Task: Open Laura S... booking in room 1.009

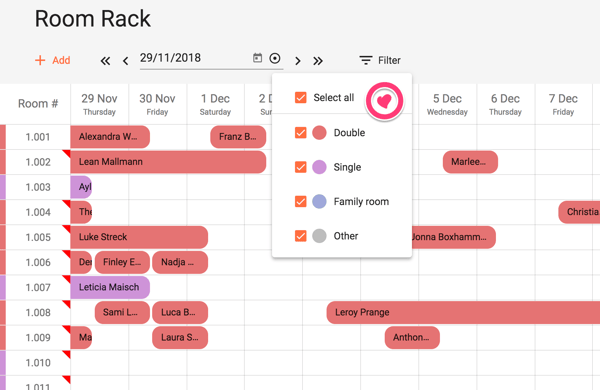Action: [180, 338]
